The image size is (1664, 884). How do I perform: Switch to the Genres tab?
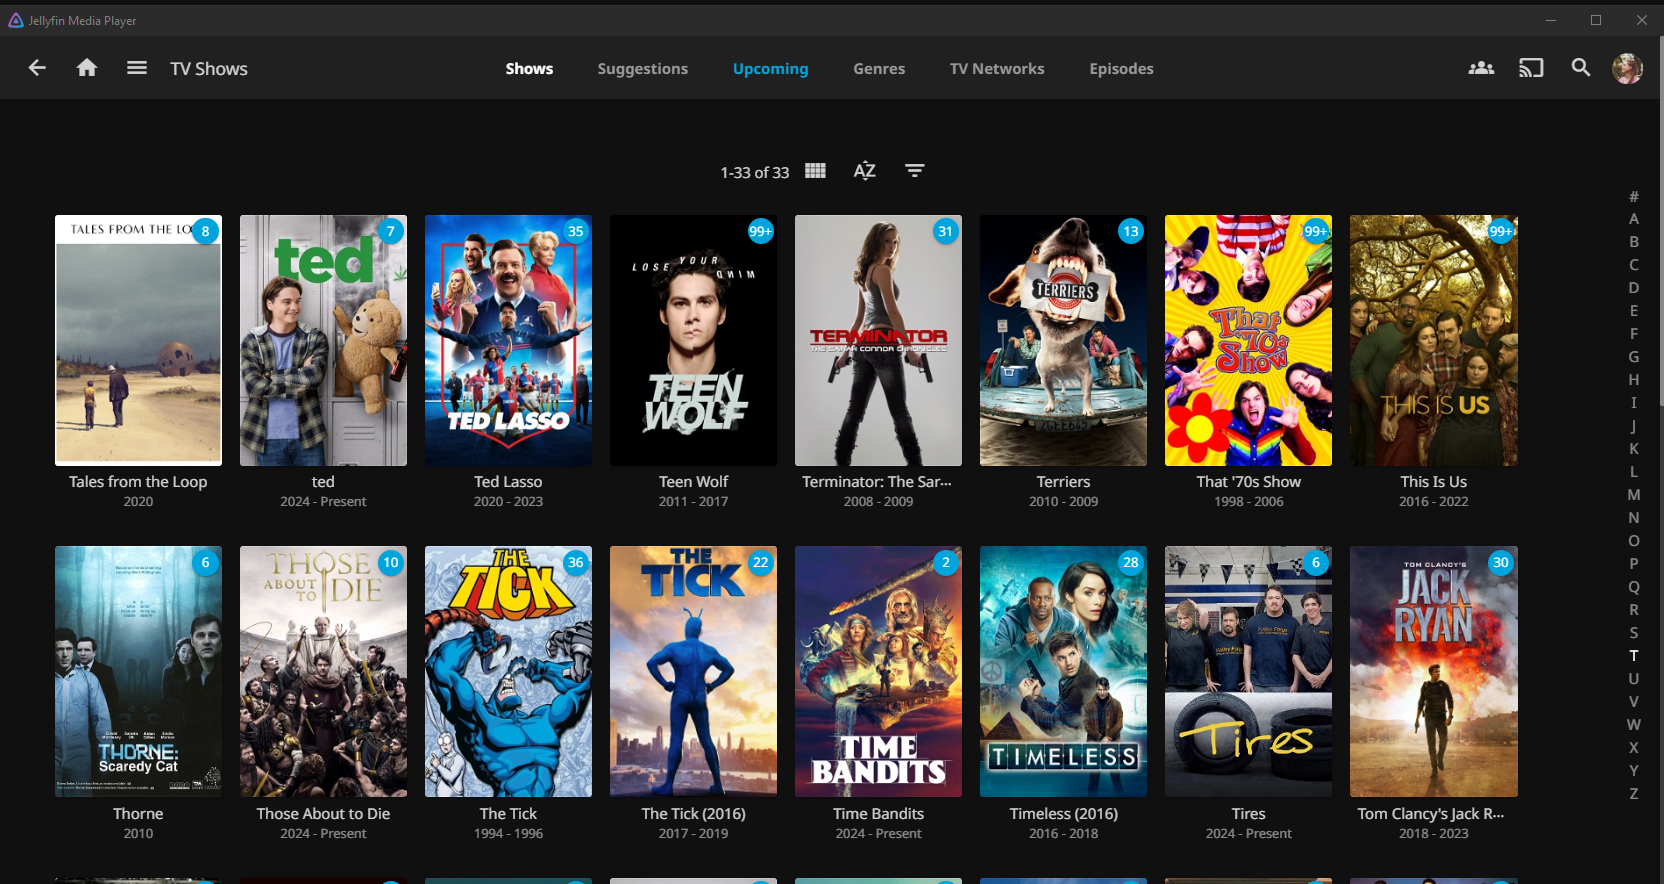pos(878,69)
